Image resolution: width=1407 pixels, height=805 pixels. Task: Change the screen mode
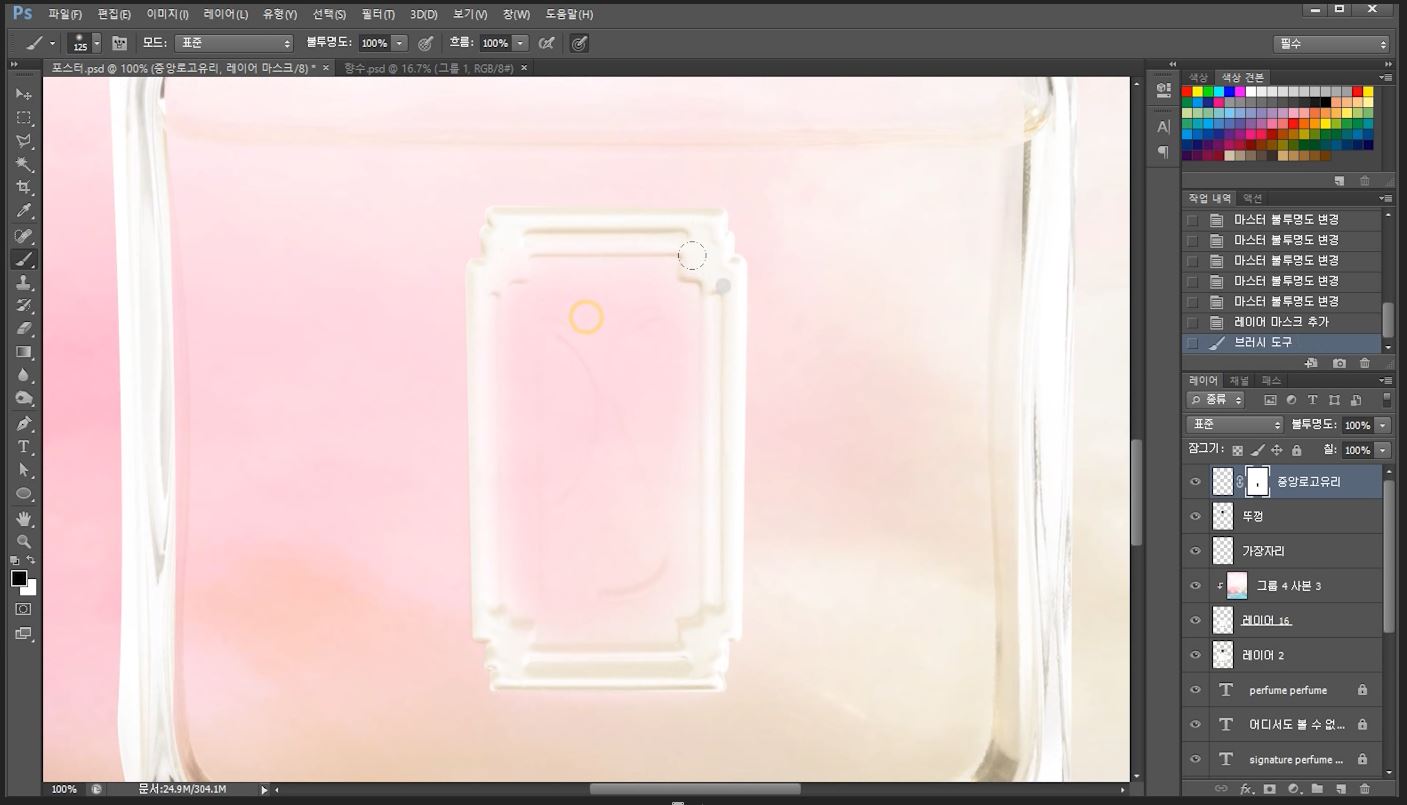coord(24,633)
